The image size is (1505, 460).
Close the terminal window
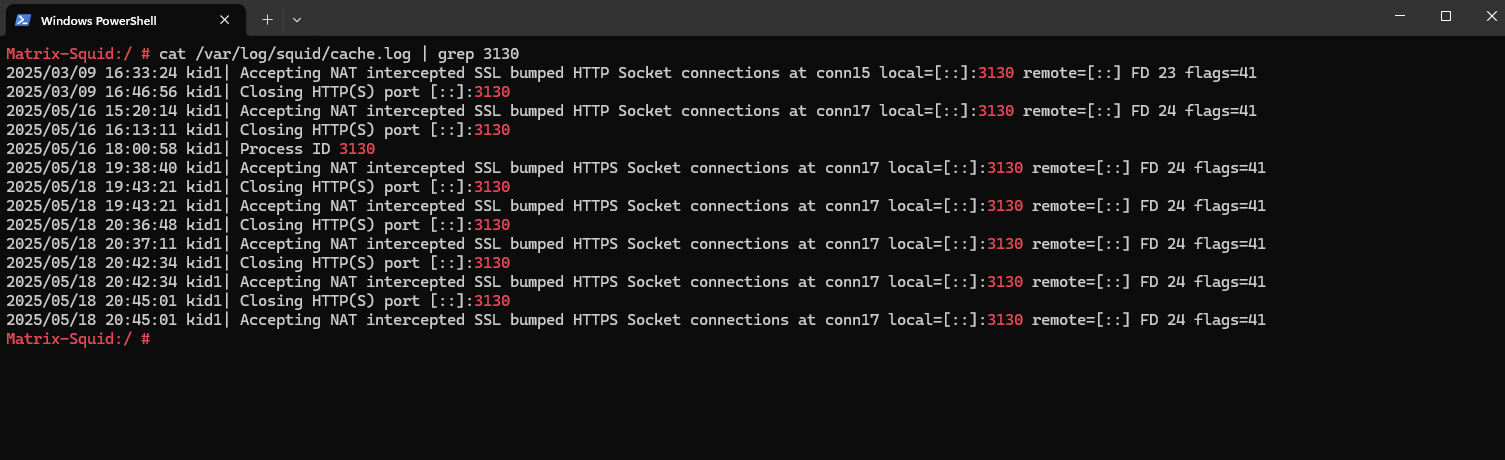(1486, 16)
